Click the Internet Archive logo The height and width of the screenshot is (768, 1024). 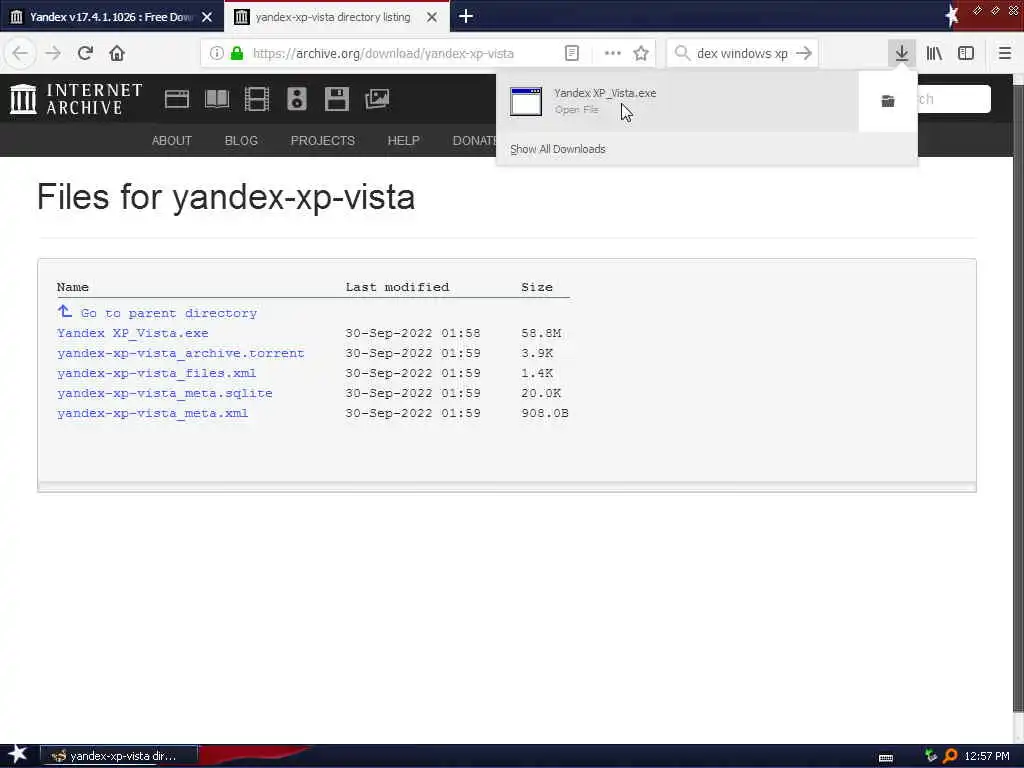point(76,99)
